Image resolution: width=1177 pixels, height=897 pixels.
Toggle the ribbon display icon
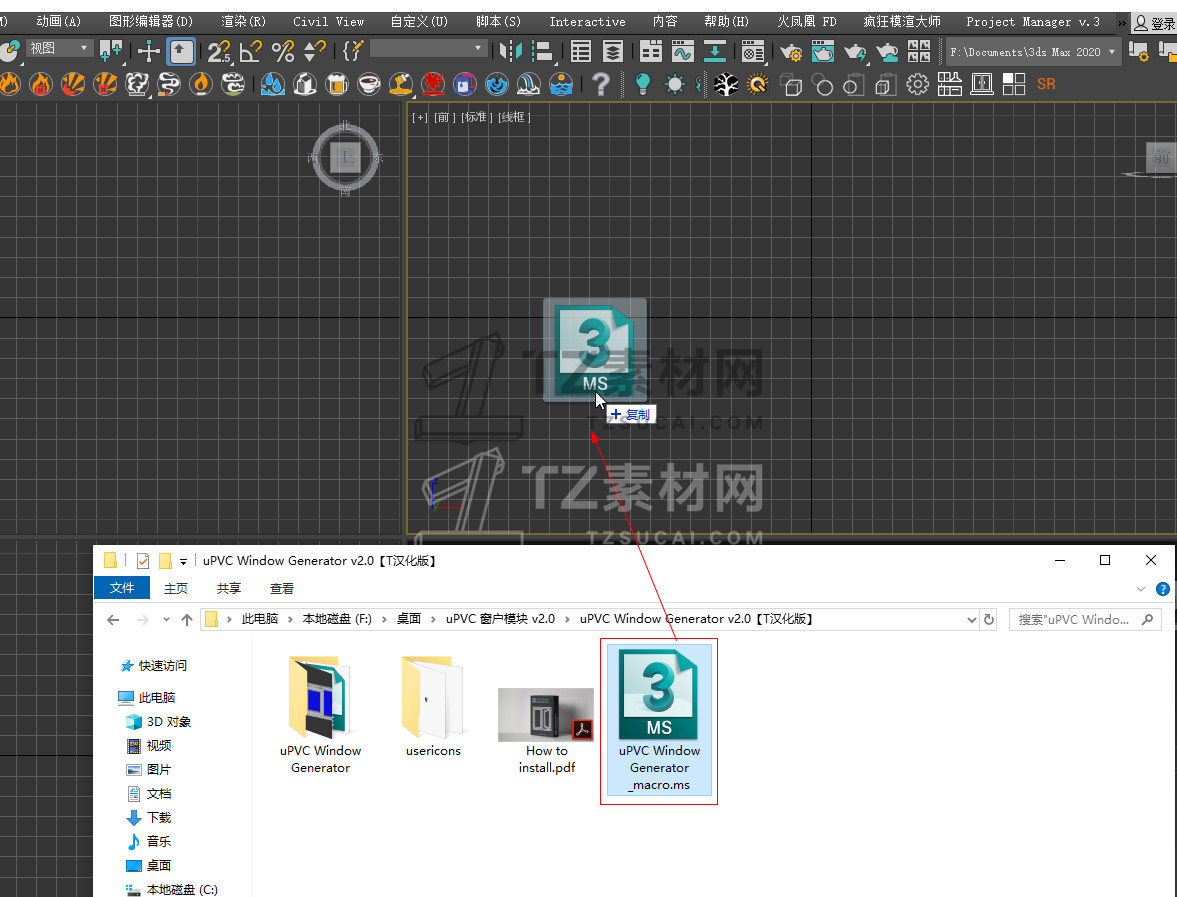651,52
